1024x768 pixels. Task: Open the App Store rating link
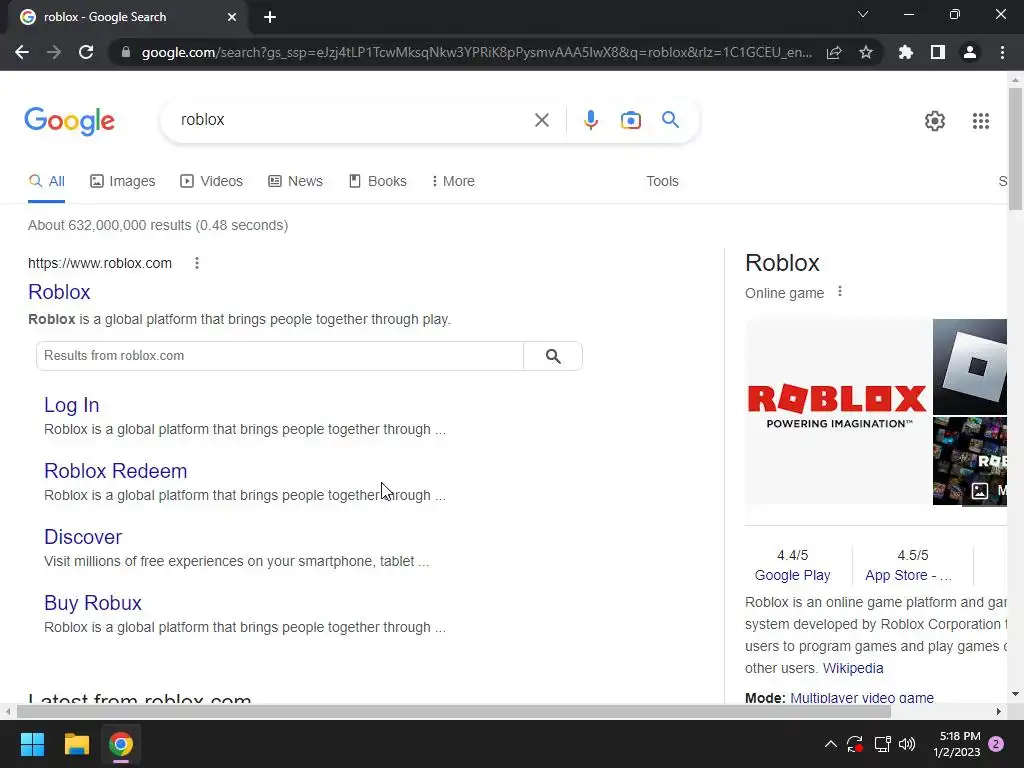(x=908, y=575)
